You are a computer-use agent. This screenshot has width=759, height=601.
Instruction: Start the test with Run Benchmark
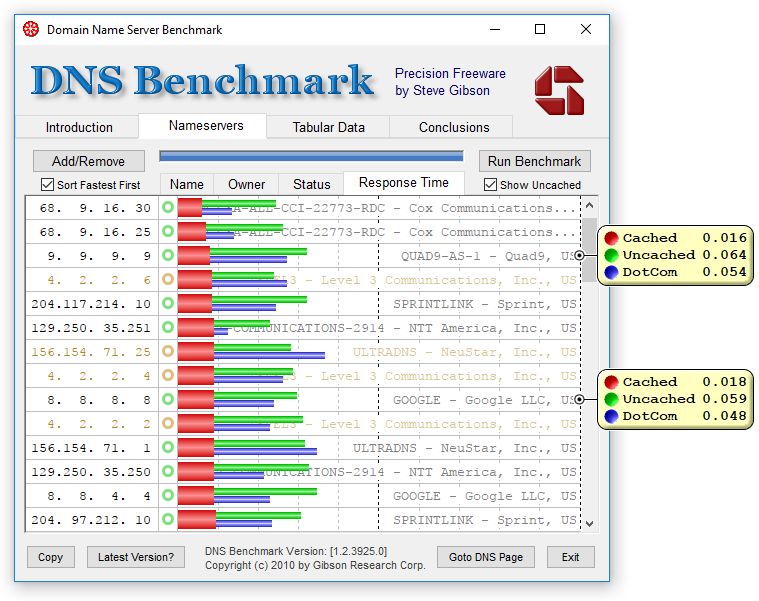click(534, 161)
